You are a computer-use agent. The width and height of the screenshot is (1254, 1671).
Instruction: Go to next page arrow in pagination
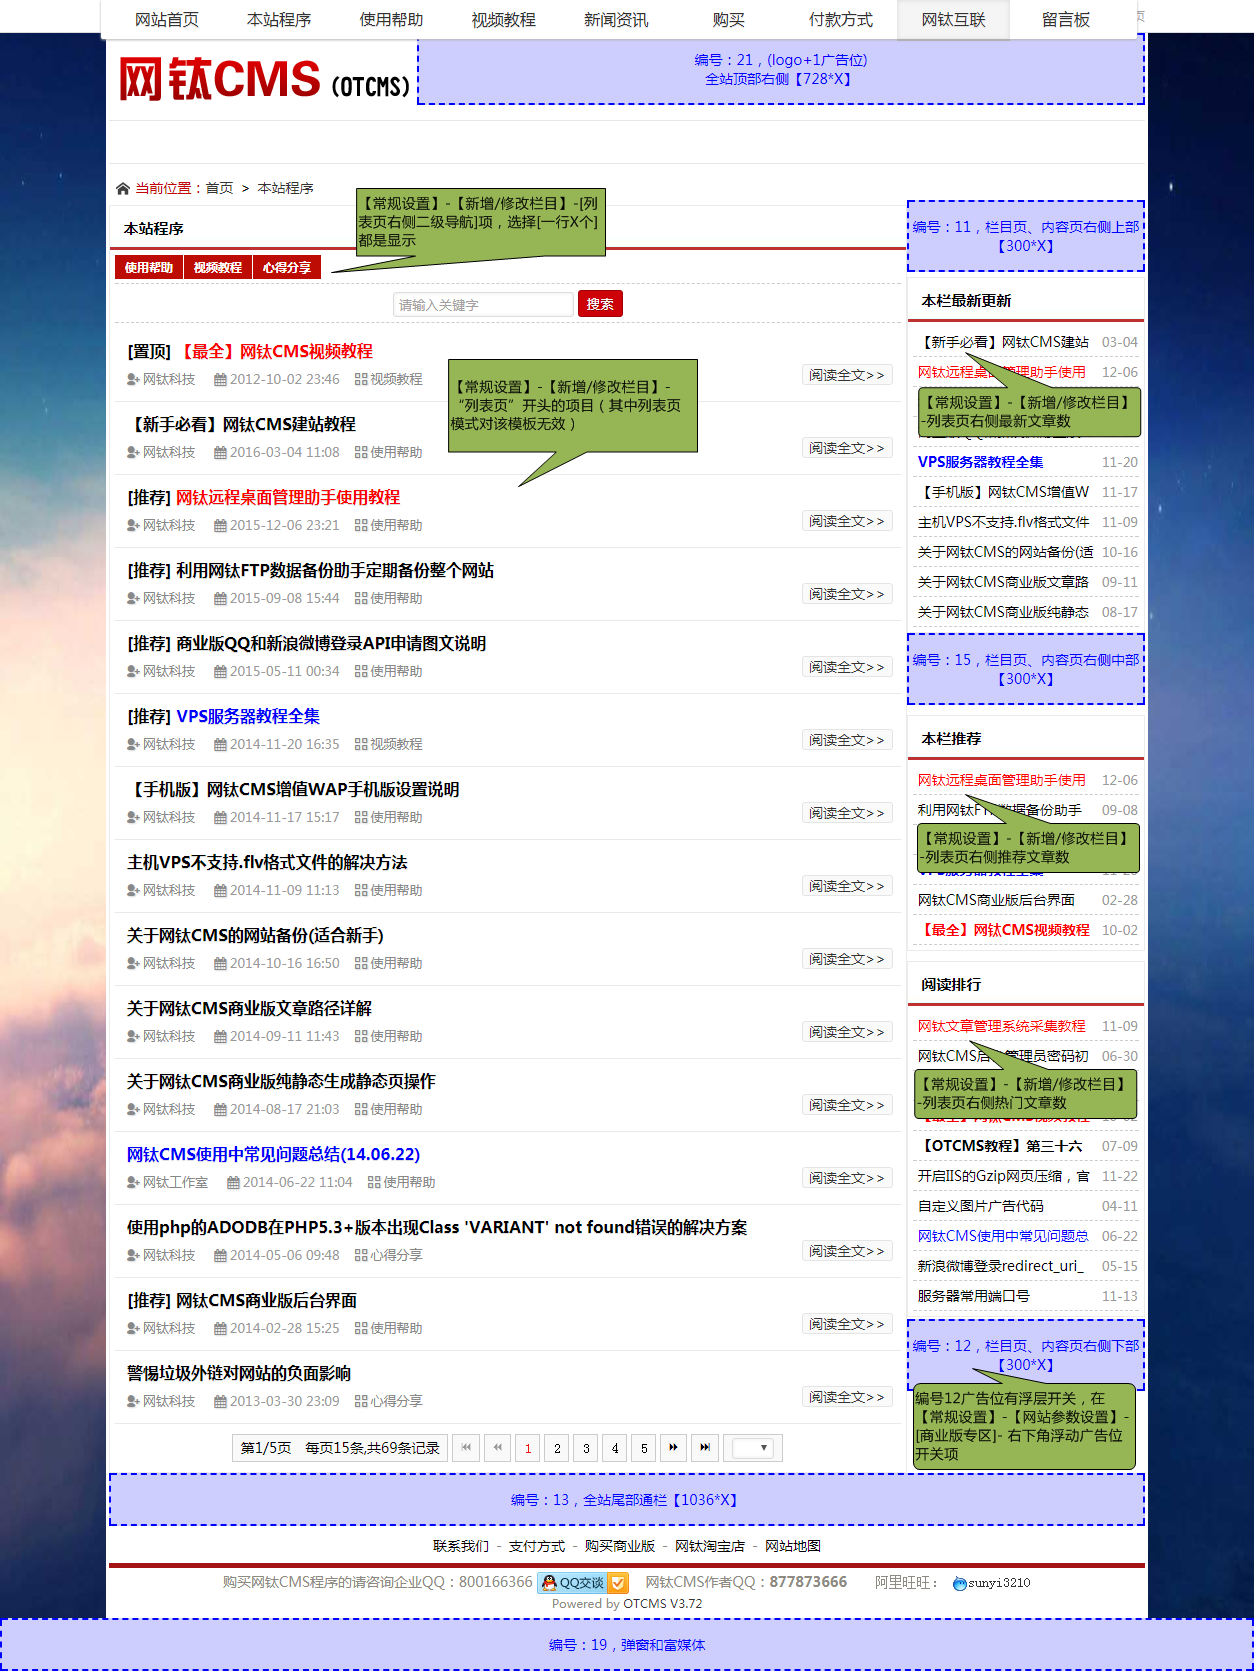(674, 1447)
